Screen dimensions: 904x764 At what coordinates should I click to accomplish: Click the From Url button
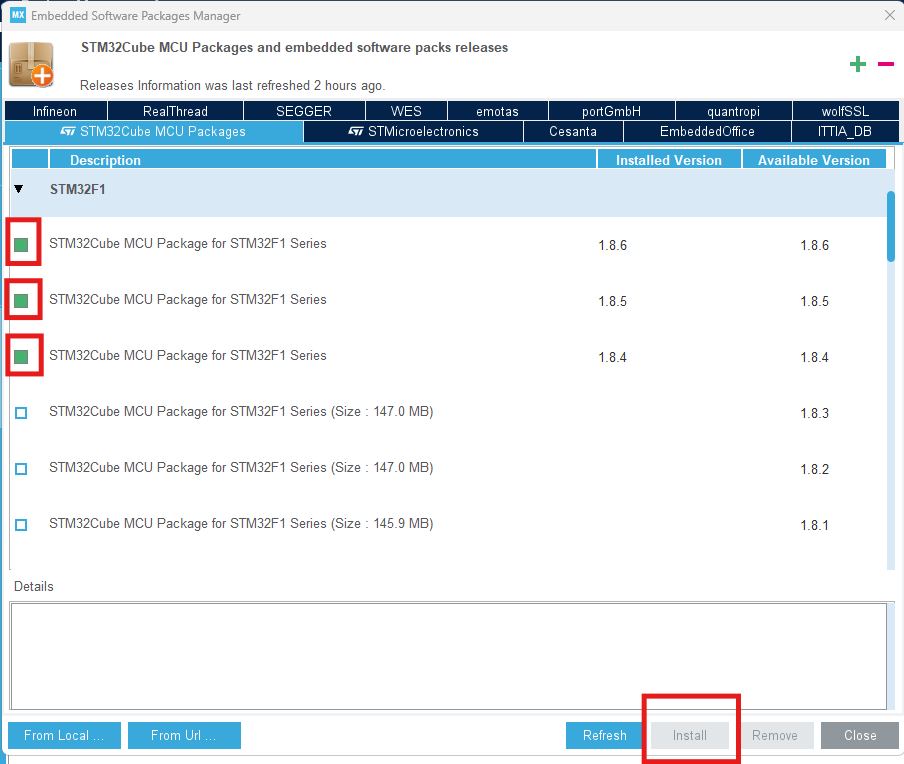pyautogui.click(x=184, y=735)
